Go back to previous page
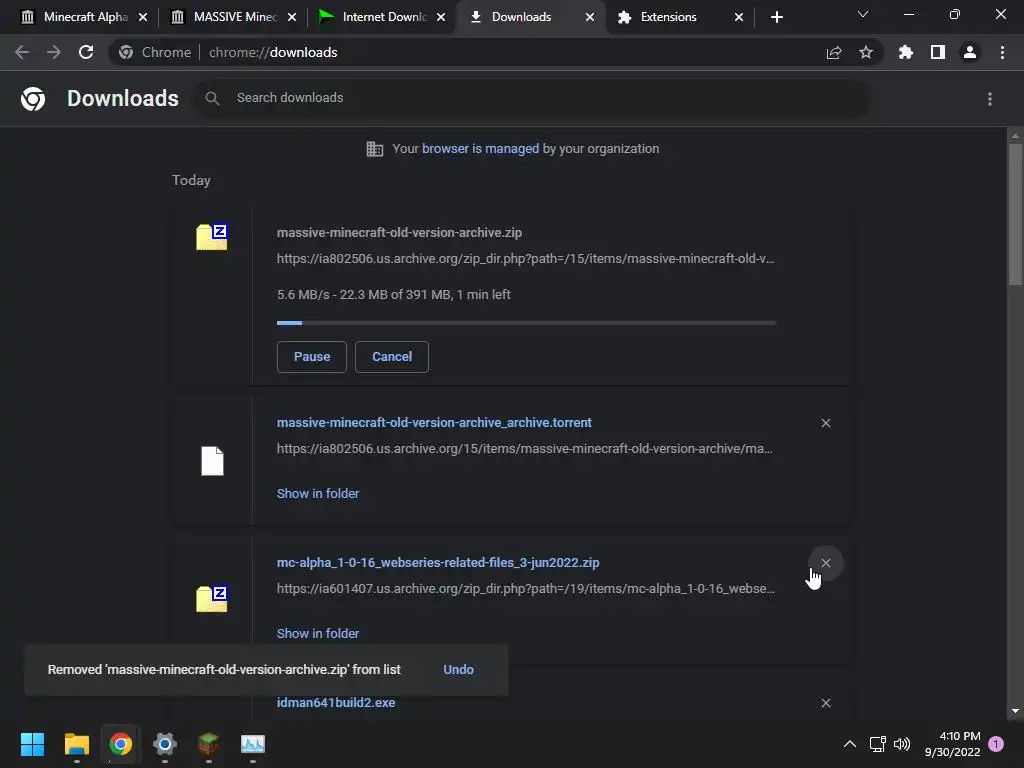The height and width of the screenshot is (768, 1024). [22, 52]
